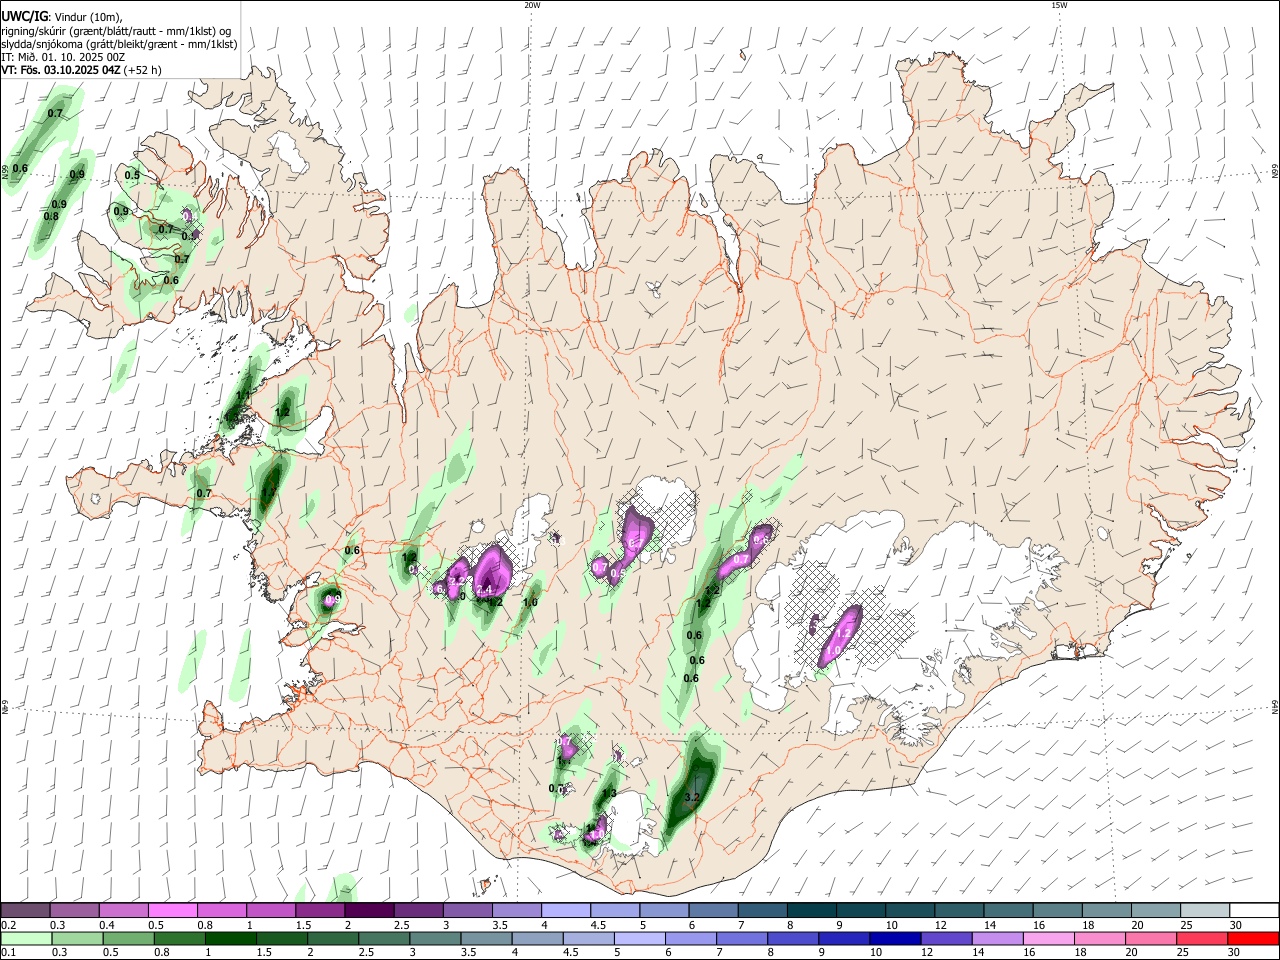Image resolution: width=1280 pixels, height=960 pixels.
Task: Click the 1.3 rainfall value near the south glacier
Action: [609, 793]
